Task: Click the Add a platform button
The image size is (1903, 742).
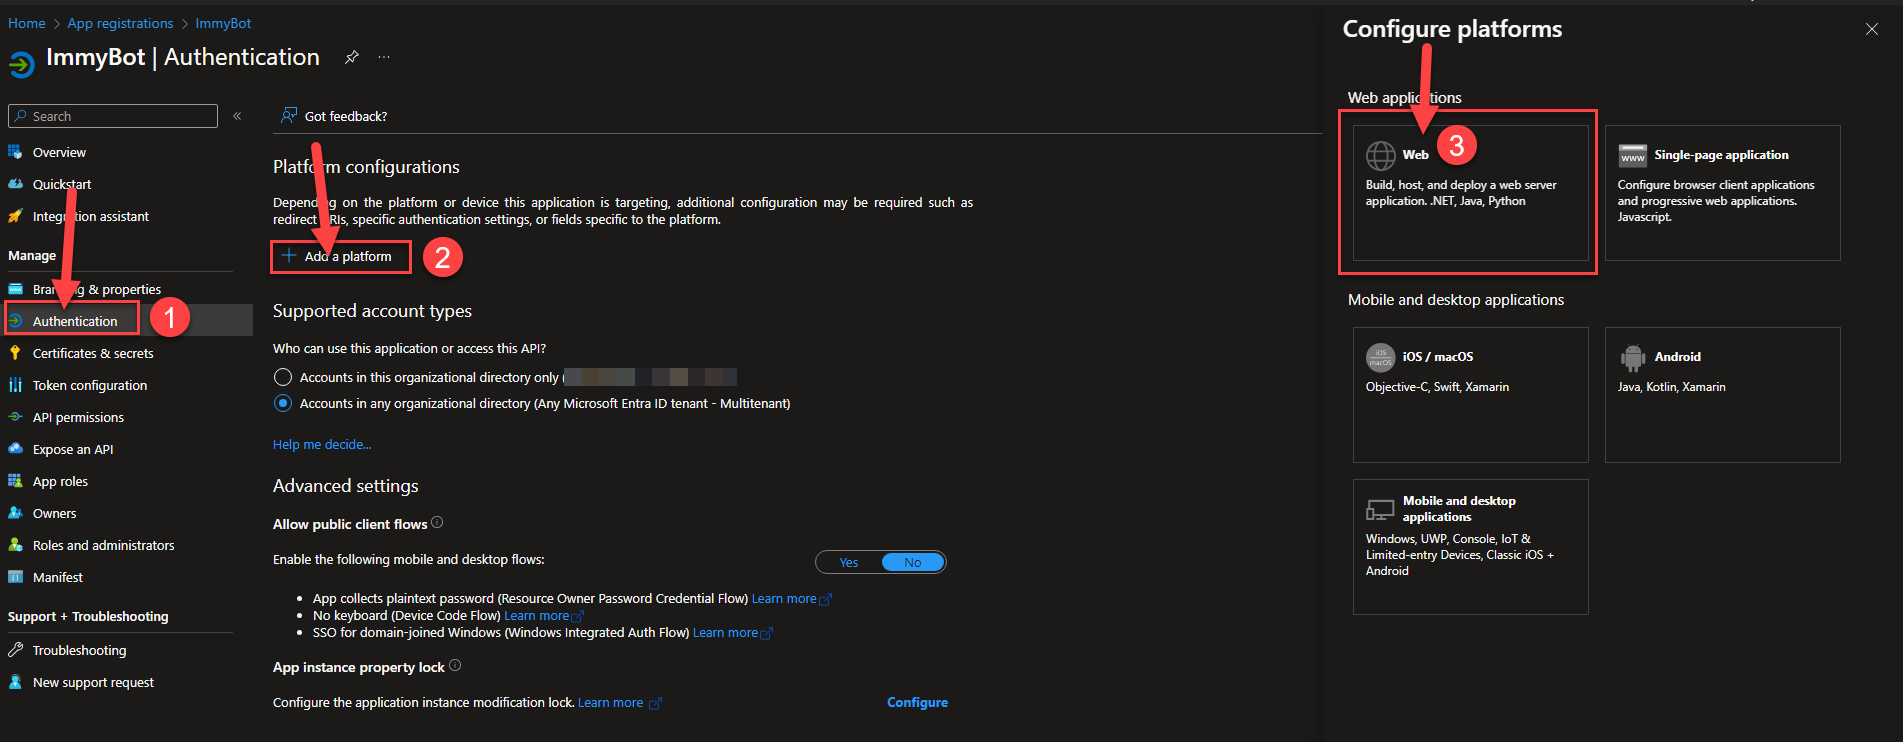Action: (340, 257)
